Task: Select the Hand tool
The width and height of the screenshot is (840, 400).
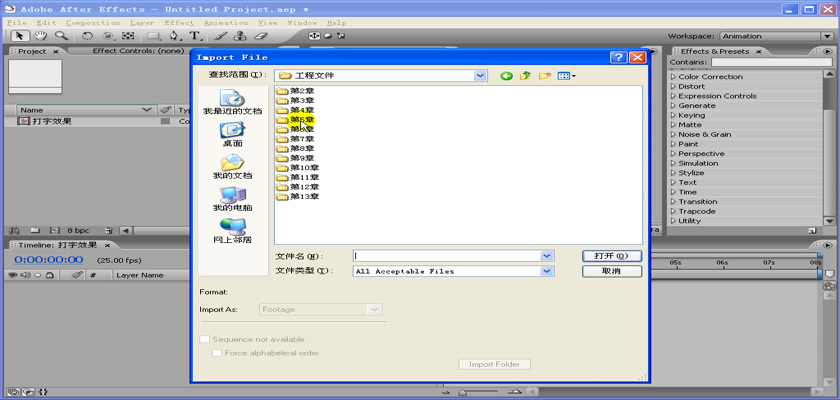Action: [x=41, y=36]
